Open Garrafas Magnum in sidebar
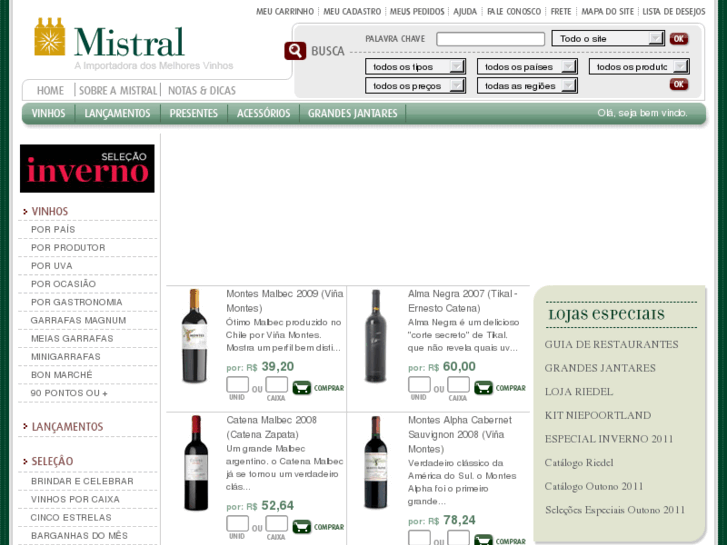The image size is (727, 545). pos(78,321)
